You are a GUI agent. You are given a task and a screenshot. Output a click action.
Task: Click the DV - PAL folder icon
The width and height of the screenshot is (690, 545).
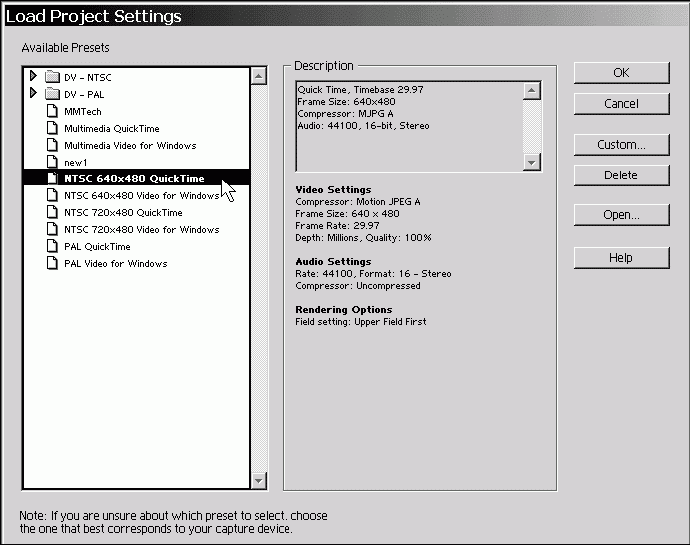pos(52,94)
